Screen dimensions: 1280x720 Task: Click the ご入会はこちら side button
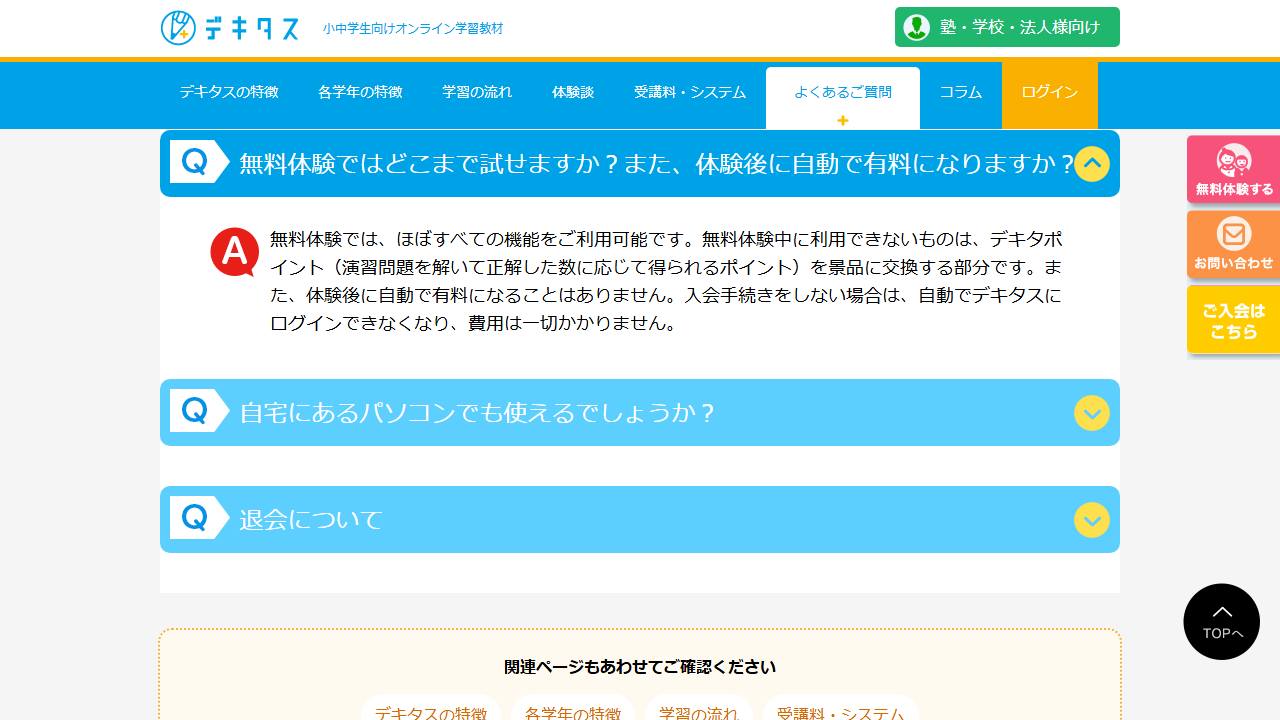[x=1234, y=320]
